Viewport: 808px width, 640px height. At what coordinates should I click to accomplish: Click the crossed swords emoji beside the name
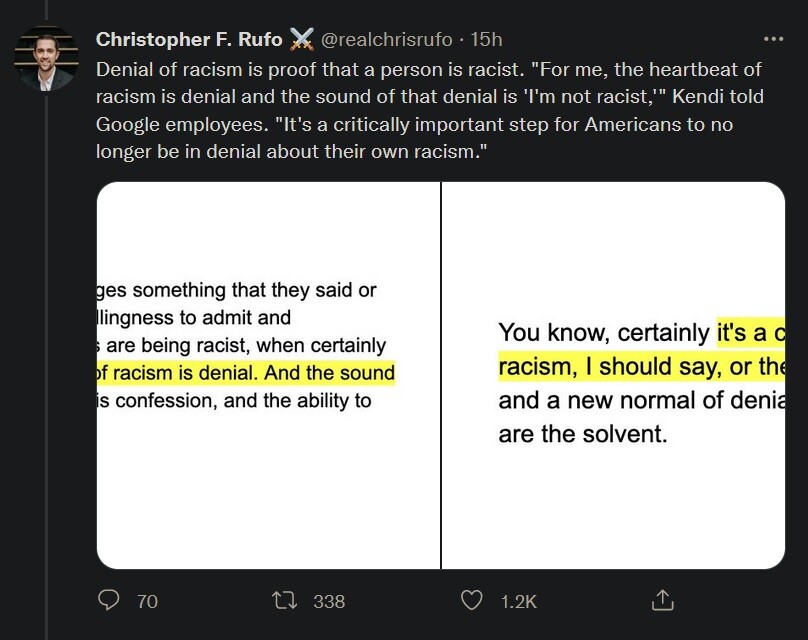(x=301, y=40)
